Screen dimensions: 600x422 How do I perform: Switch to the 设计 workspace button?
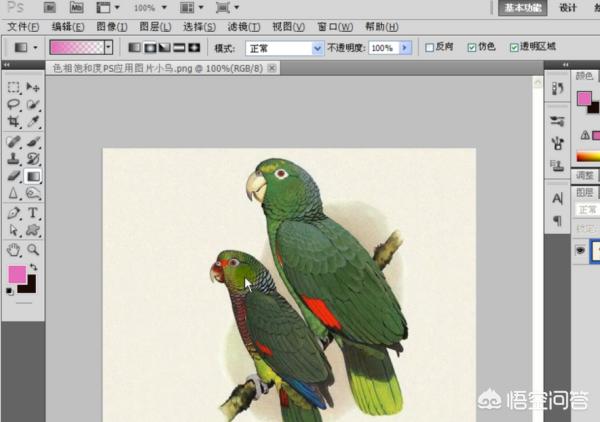click(x=568, y=8)
